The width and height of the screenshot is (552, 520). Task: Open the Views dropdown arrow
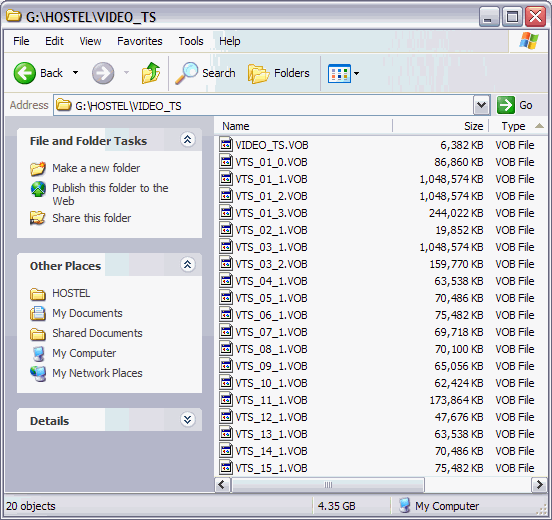pyautogui.click(x=356, y=73)
